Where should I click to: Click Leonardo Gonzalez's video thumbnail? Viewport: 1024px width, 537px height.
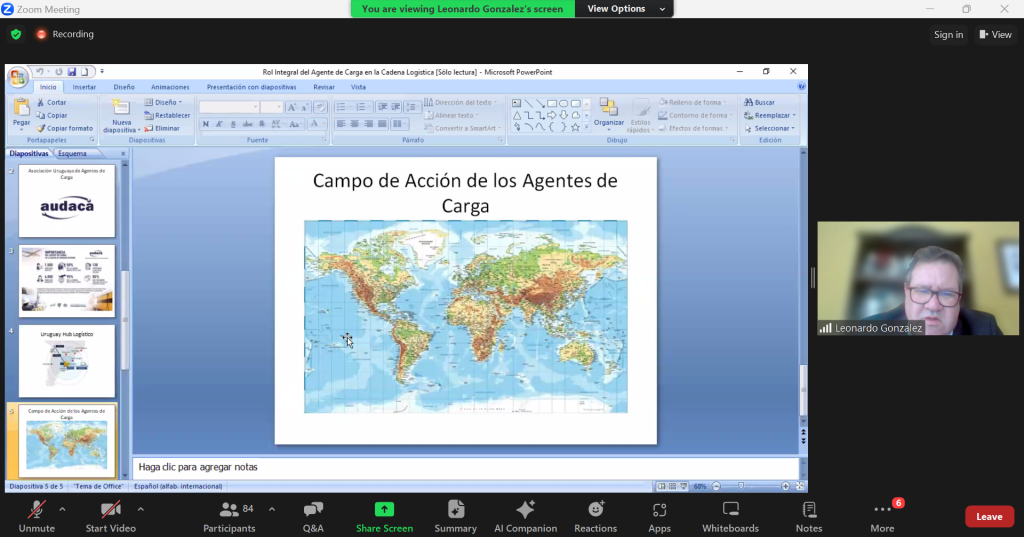[x=917, y=278]
